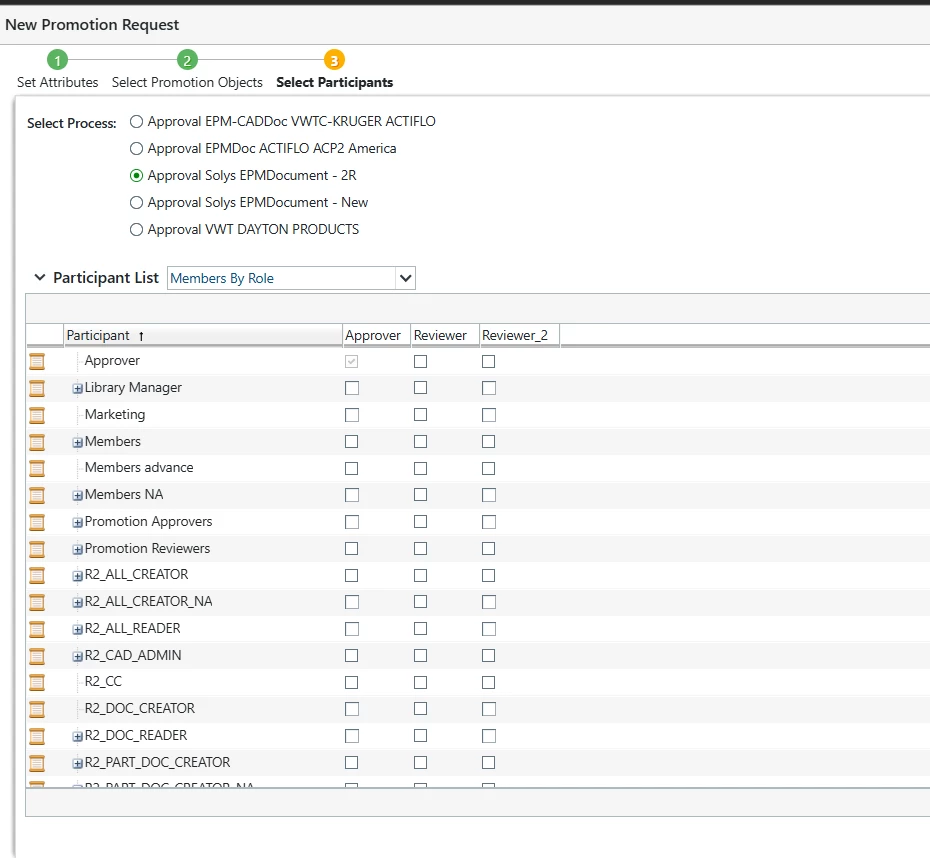Open the Select Promotion Objects step
This screenshot has height=858, width=930.
[x=187, y=82]
